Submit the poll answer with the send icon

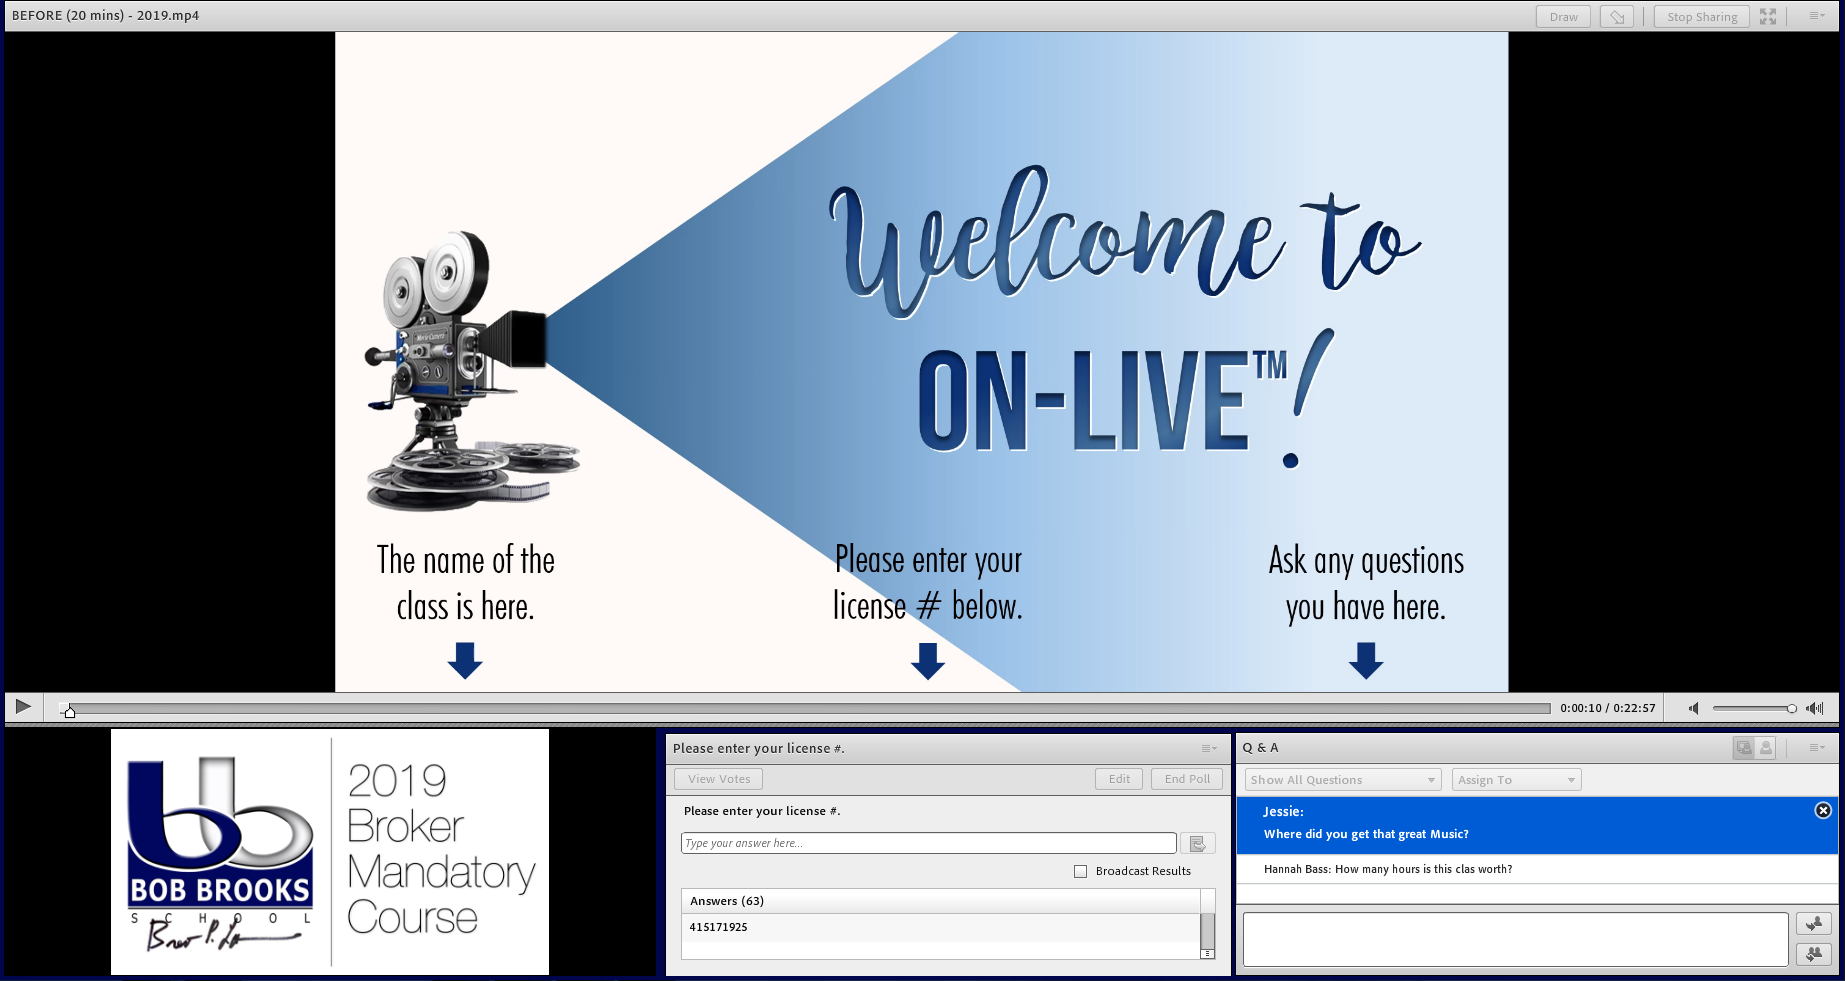pos(1197,843)
